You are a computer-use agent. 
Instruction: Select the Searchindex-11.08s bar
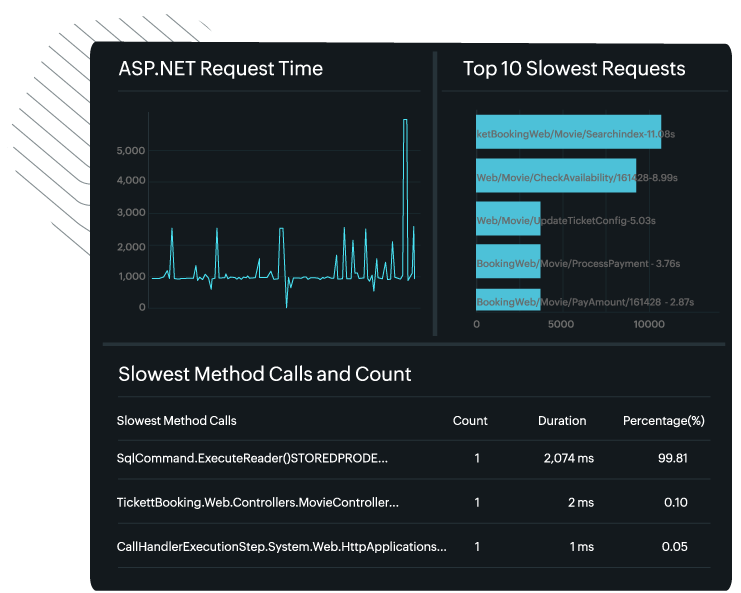pyautogui.click(x=568, y=132)
